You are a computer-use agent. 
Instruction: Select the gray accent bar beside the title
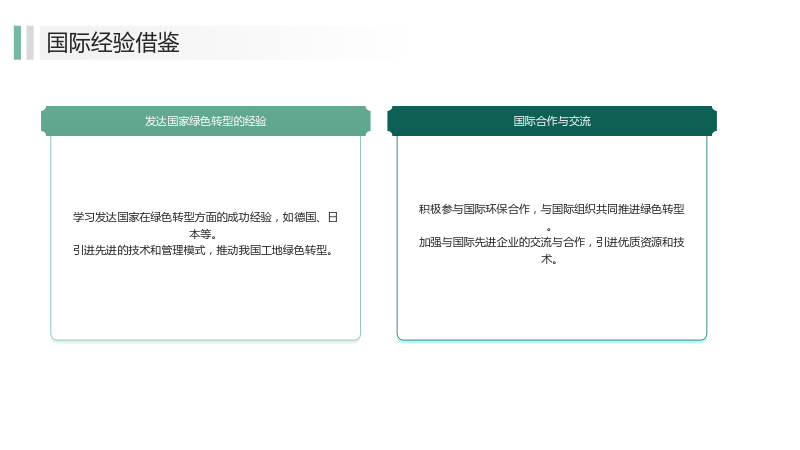point(30,43)
